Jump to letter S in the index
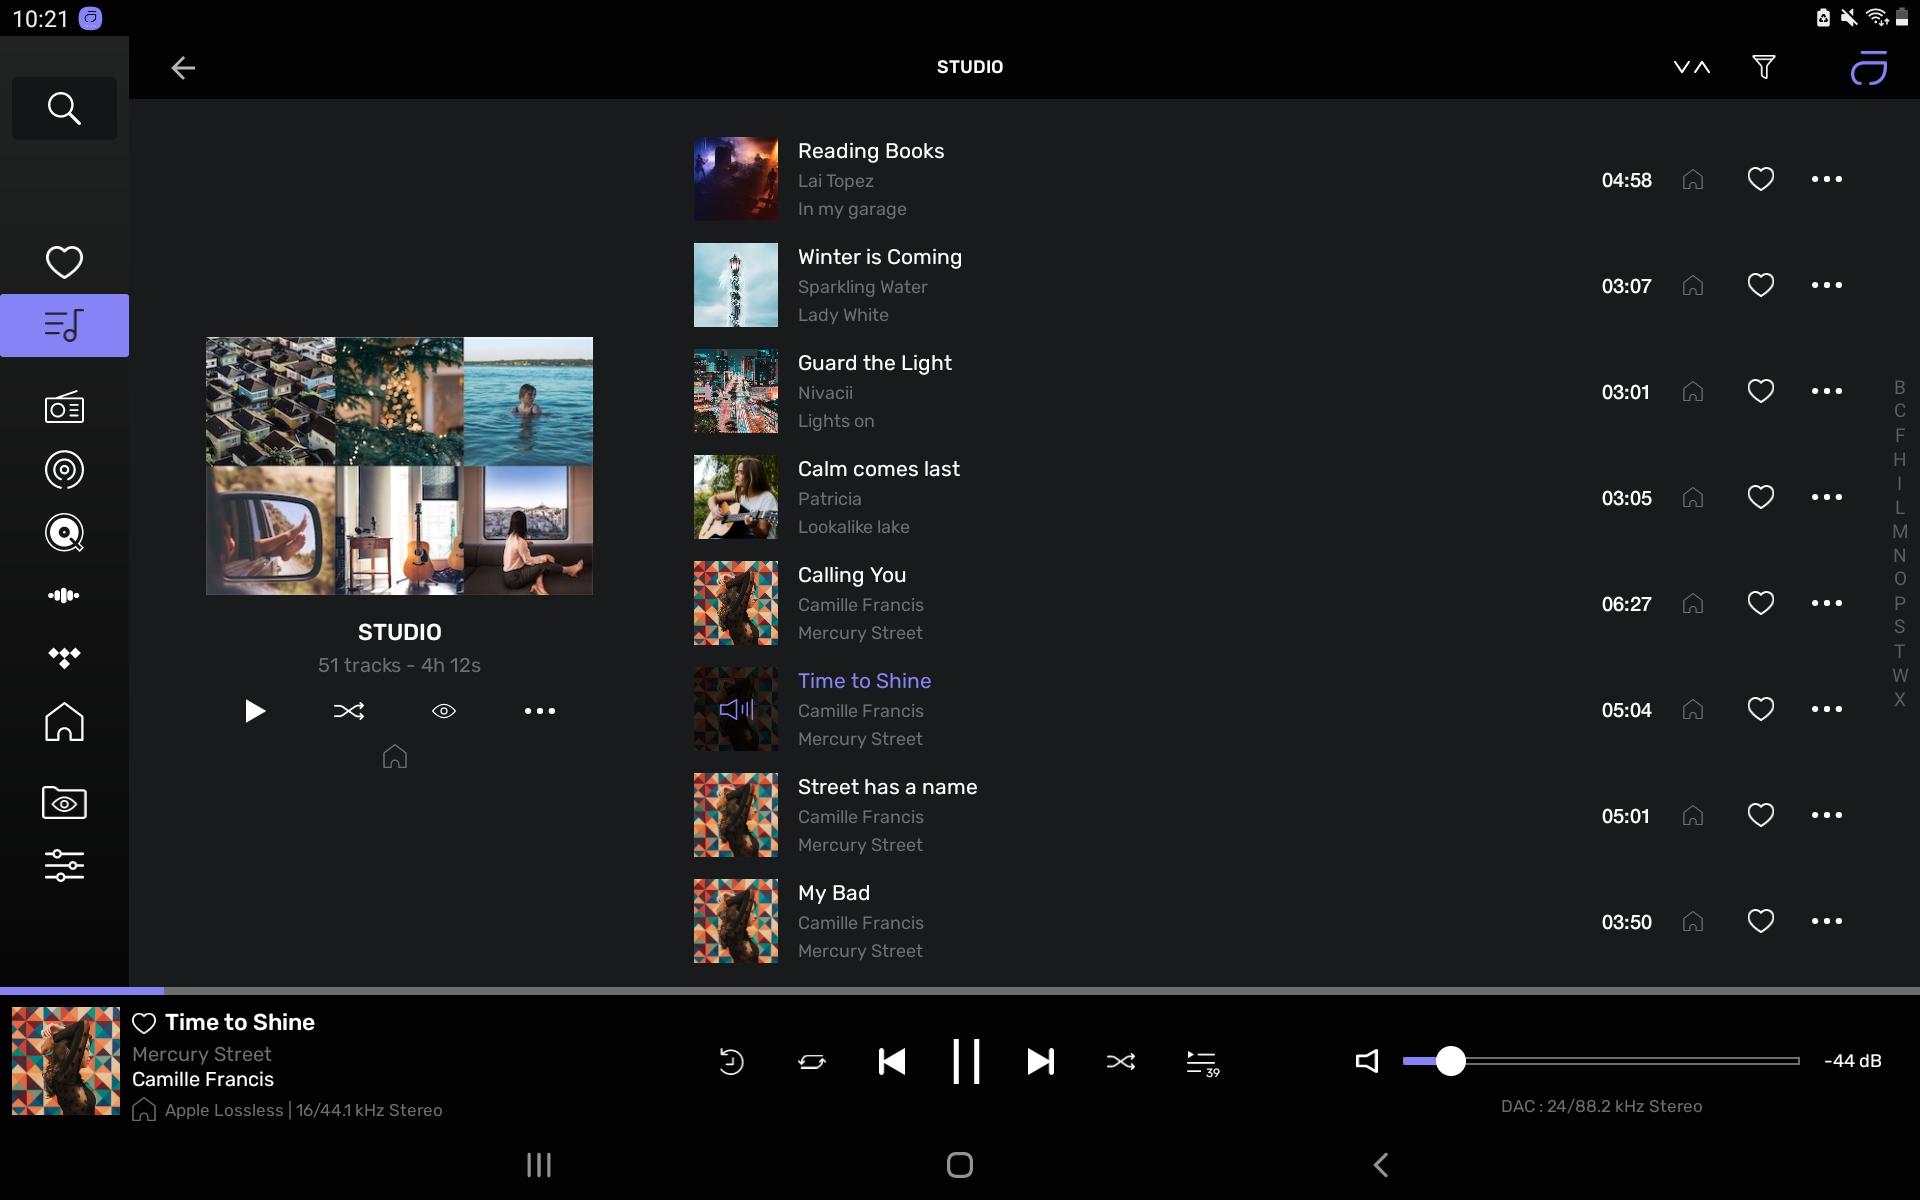 [x=1899, y=627]
